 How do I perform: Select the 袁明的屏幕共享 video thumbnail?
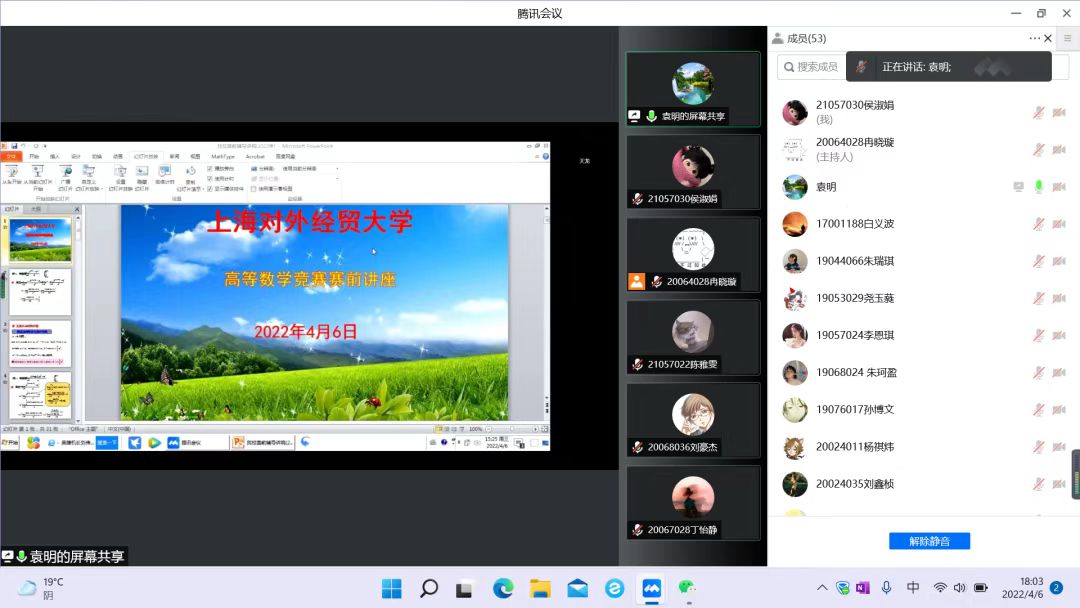[693, 89]
